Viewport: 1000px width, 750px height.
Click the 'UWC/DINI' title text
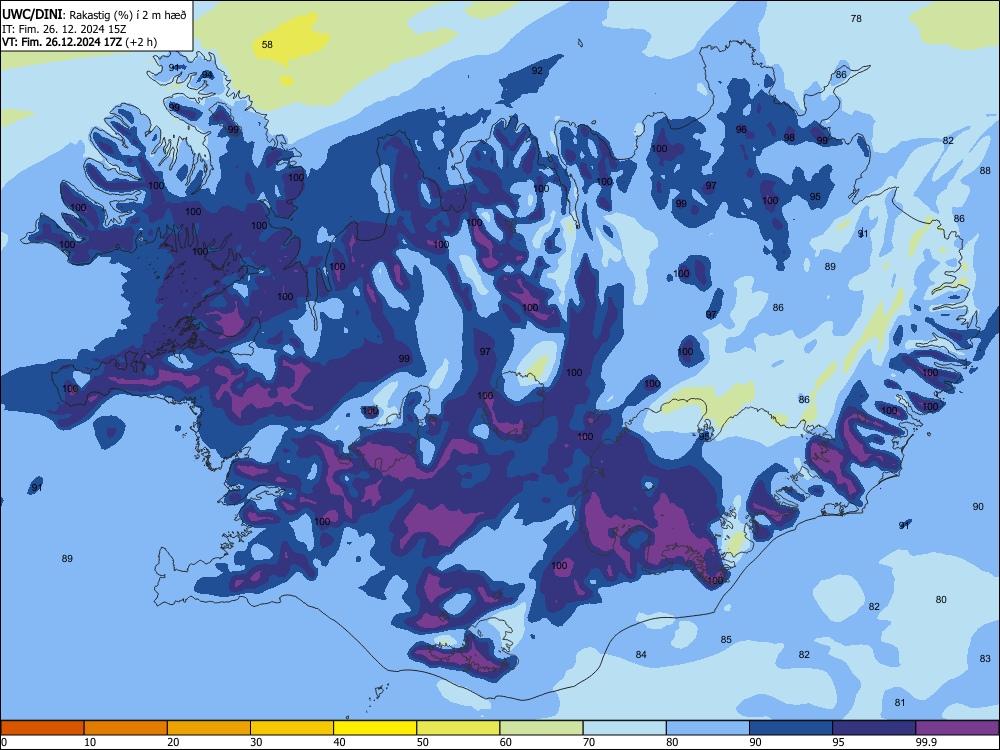[32, 15]
